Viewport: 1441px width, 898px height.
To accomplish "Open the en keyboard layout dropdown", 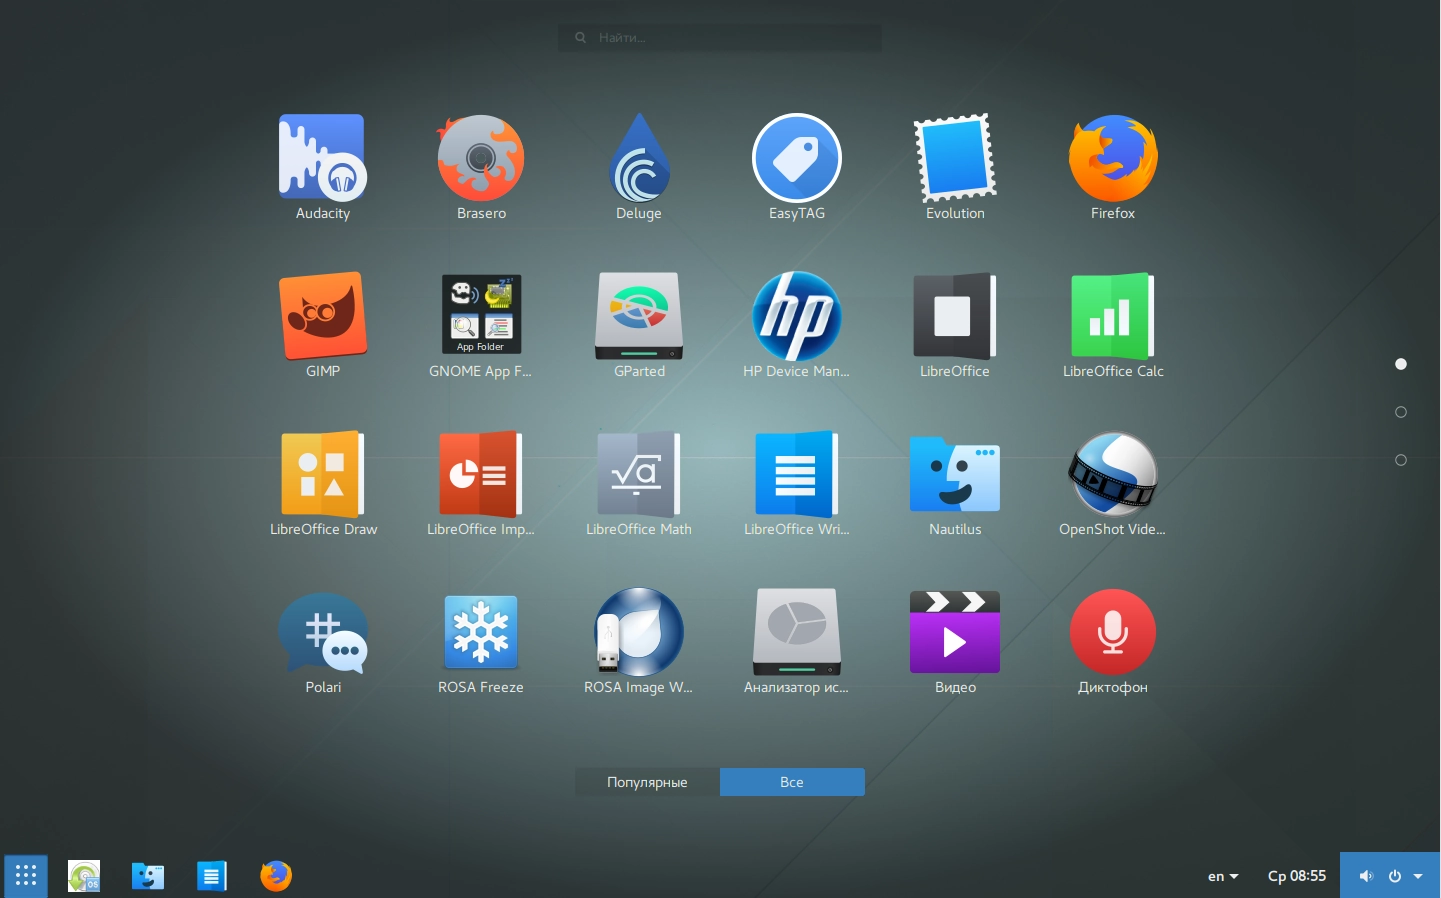I will [x=1223, y=876].
